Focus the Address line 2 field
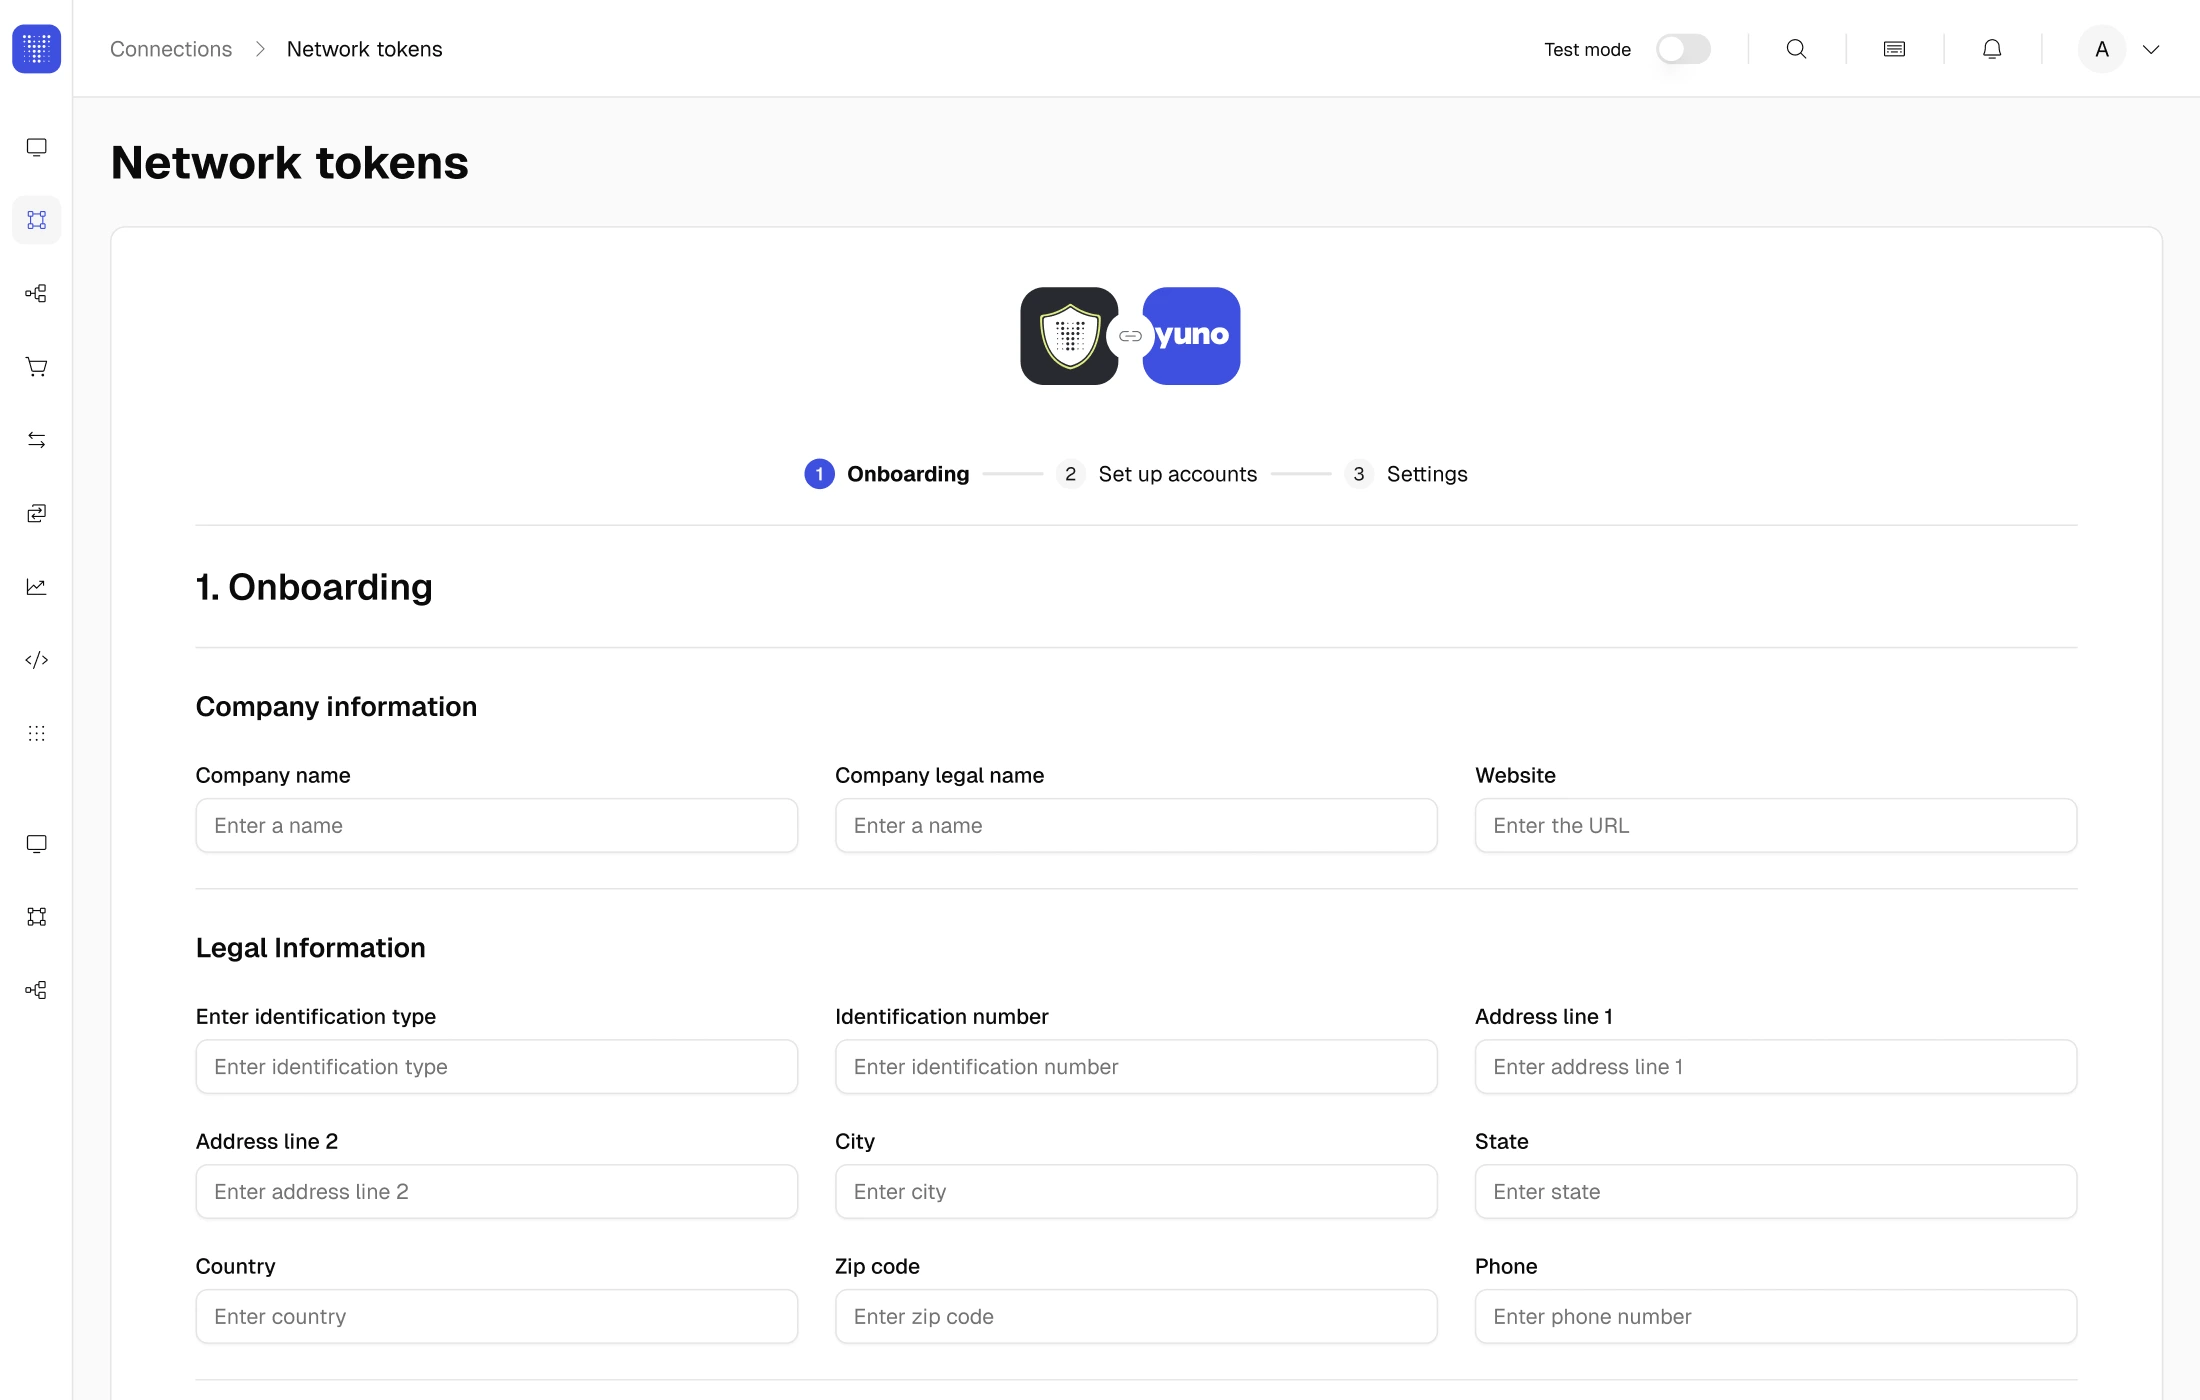Viewport: 2200px width, 1400px height. point(497,1191)
